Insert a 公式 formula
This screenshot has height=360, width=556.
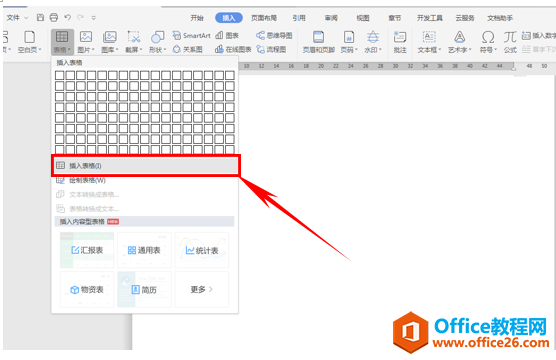click(510, 41)
